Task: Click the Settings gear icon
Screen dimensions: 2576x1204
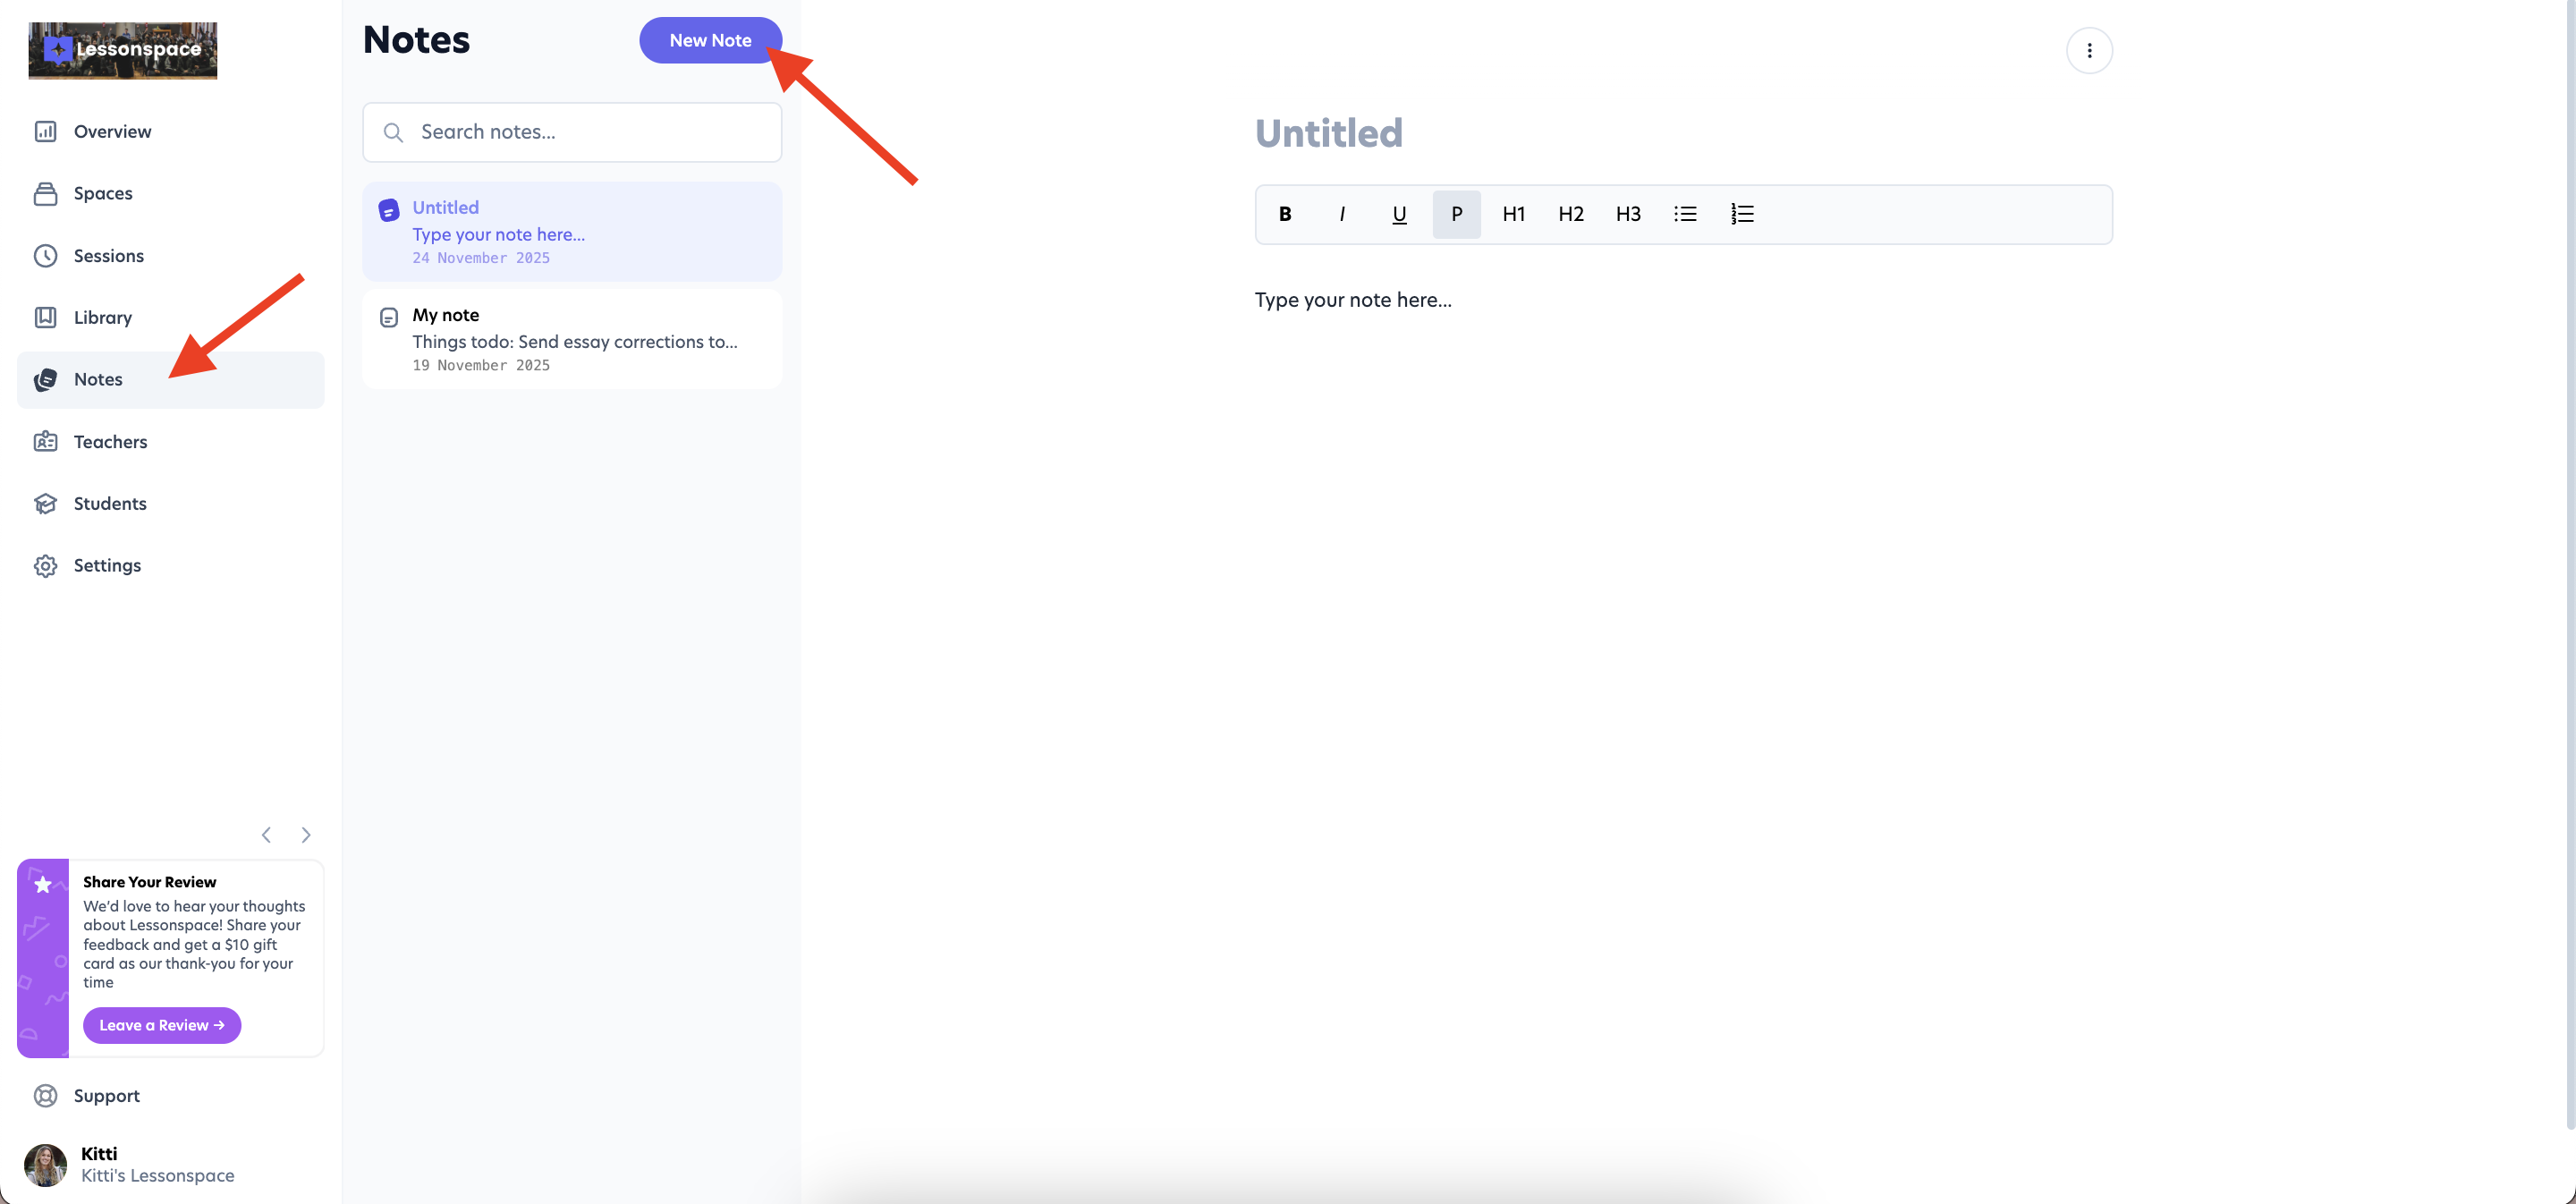Action: point(45,566)
